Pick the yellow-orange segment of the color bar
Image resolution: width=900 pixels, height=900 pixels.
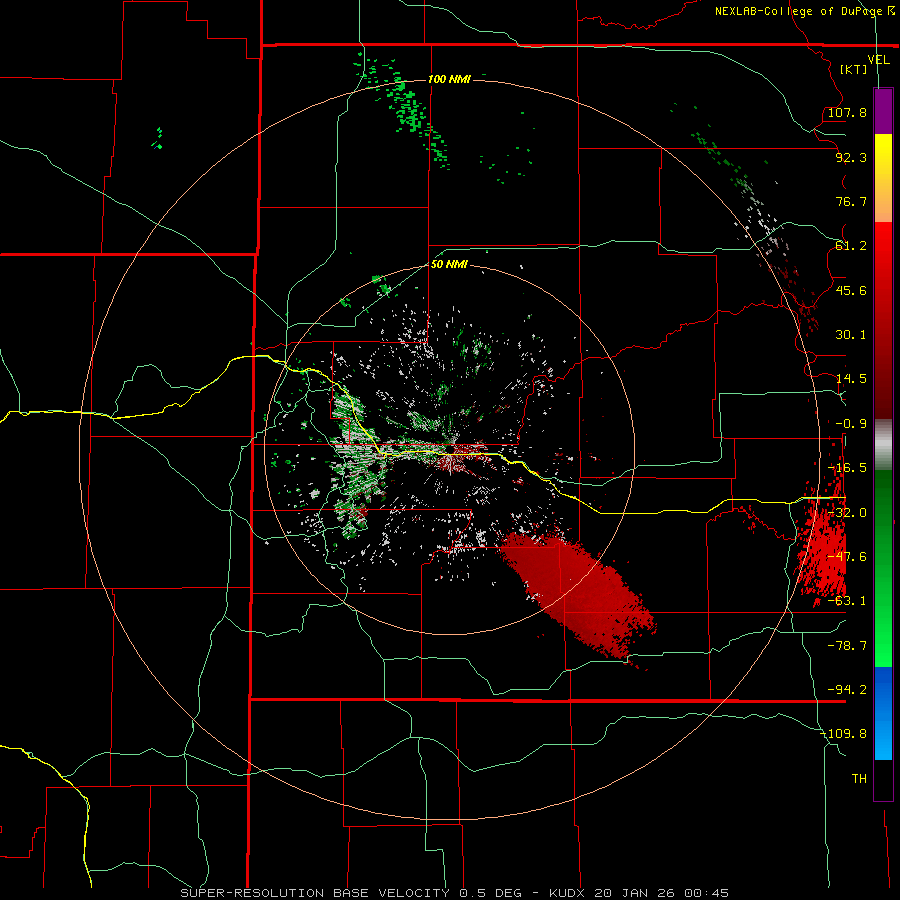[883, 178]
